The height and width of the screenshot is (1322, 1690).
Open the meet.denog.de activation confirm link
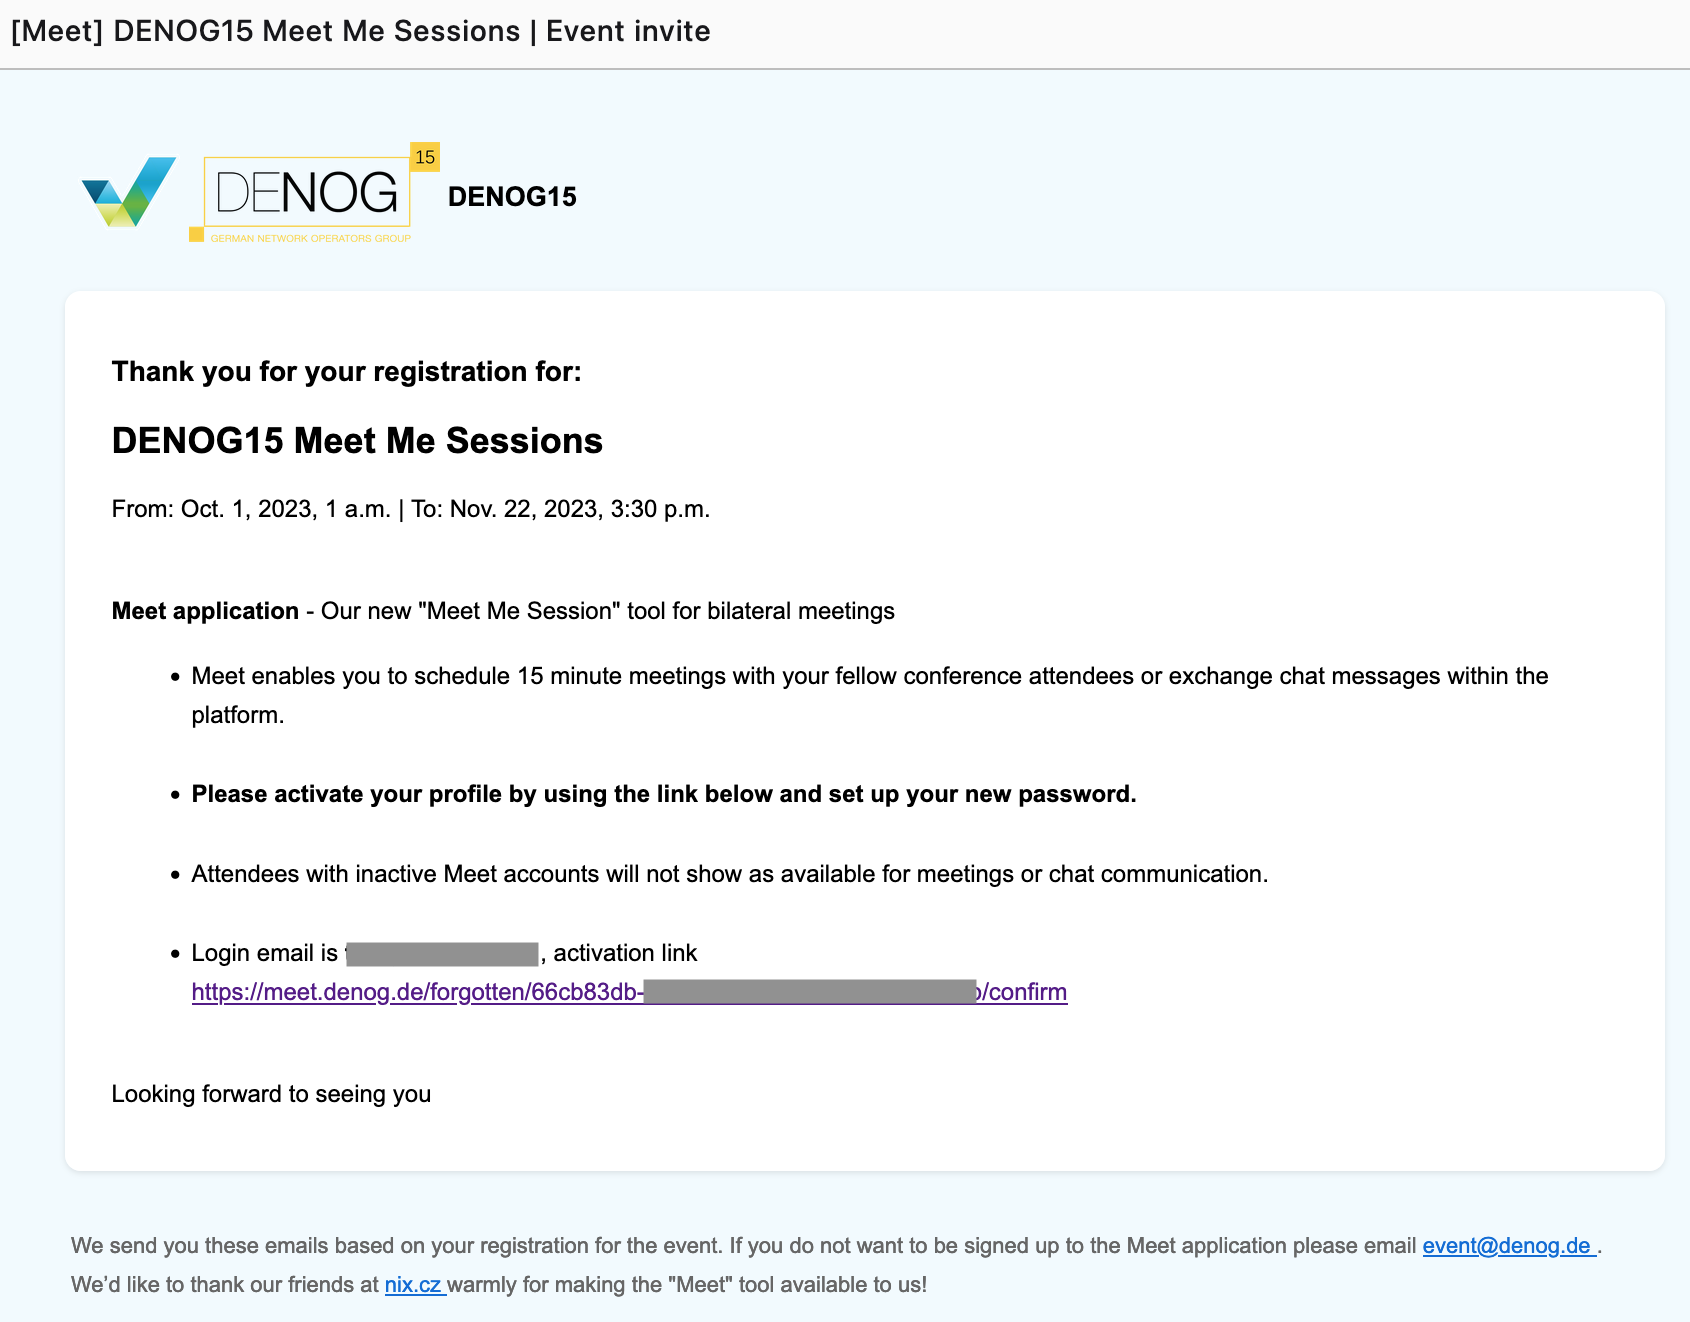point(629,992)
